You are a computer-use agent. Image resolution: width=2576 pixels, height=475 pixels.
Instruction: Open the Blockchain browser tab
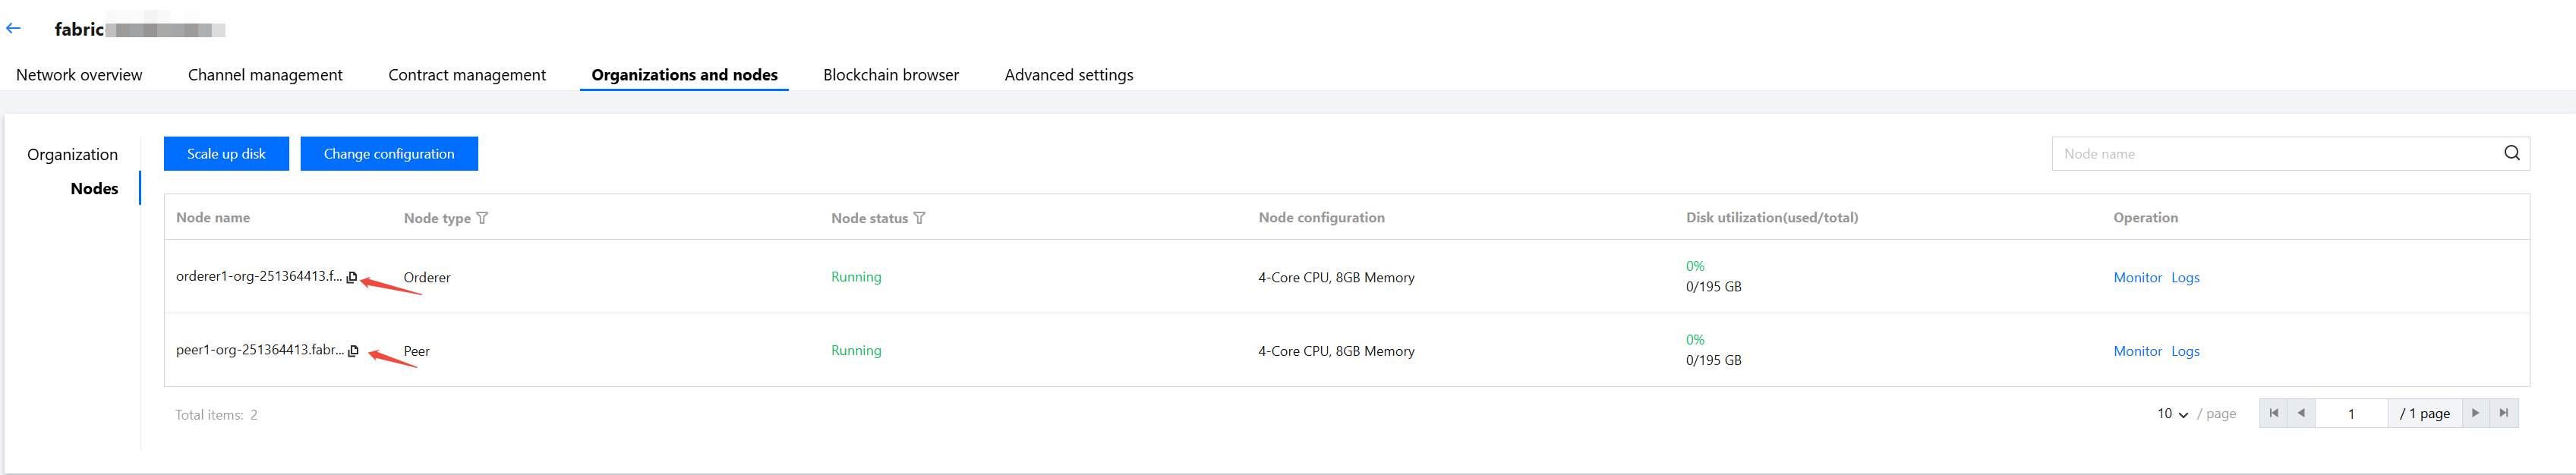point(890,75)
